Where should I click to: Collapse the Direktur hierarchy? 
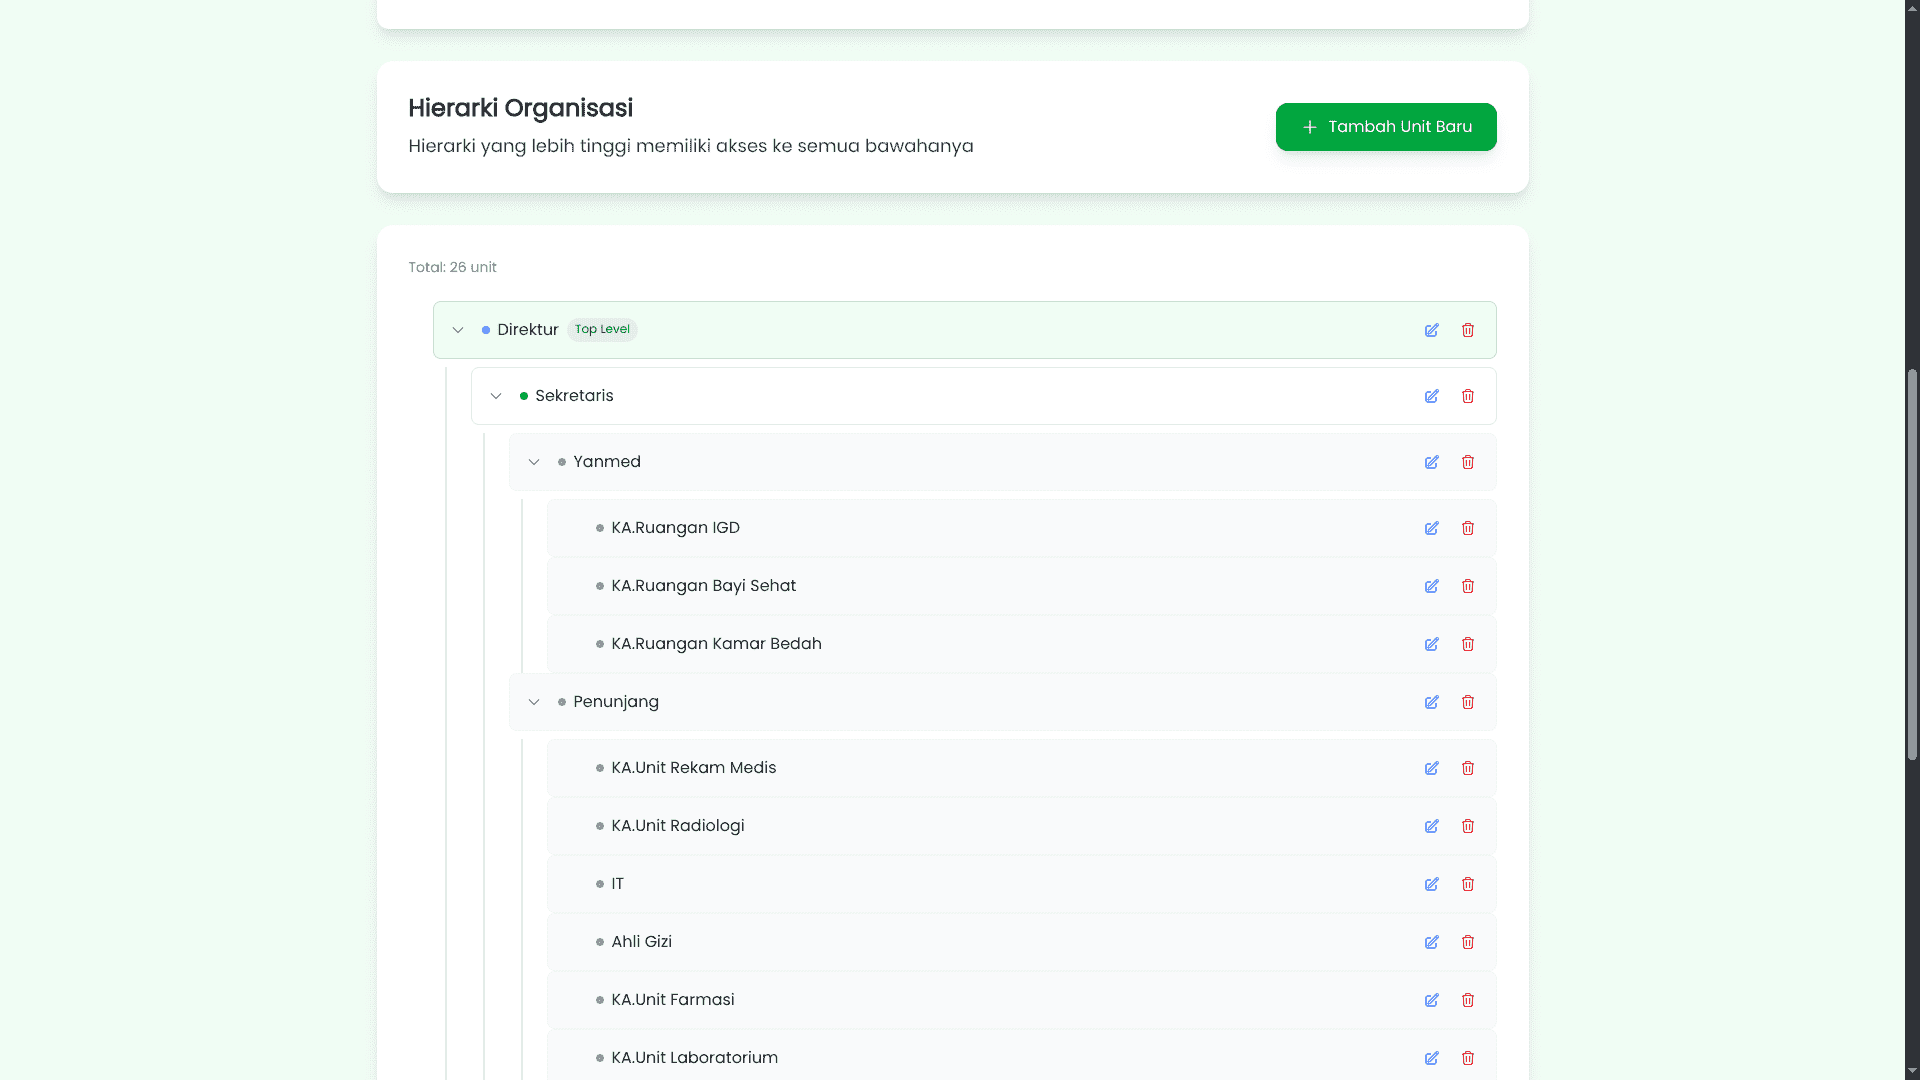tap(458, 330)
